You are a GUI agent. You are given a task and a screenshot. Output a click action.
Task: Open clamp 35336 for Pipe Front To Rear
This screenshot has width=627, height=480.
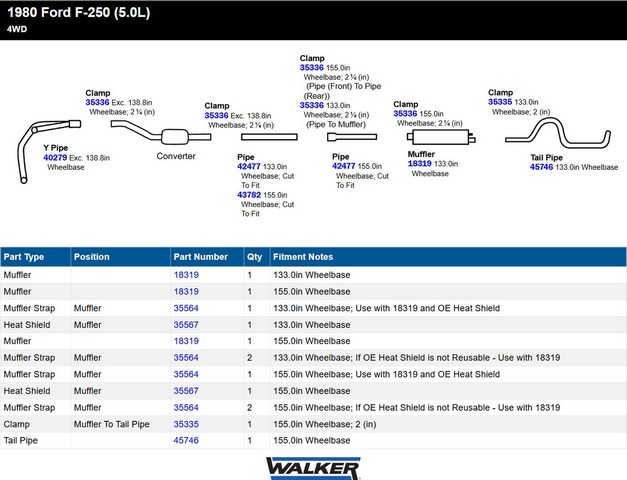tap(312, 68)
